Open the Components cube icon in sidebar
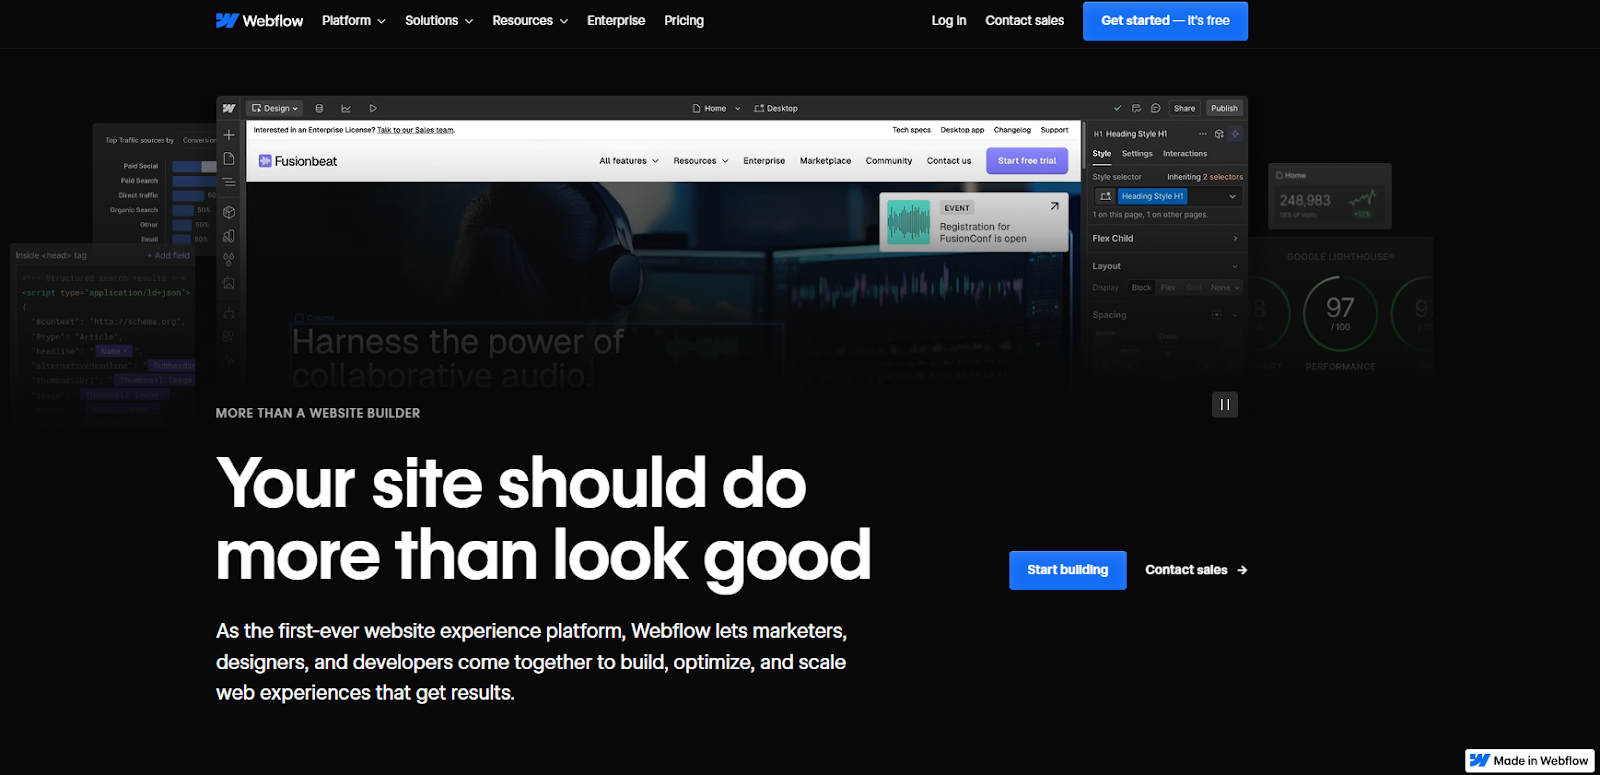1600x775 pixels. click(x=229, y=212)
